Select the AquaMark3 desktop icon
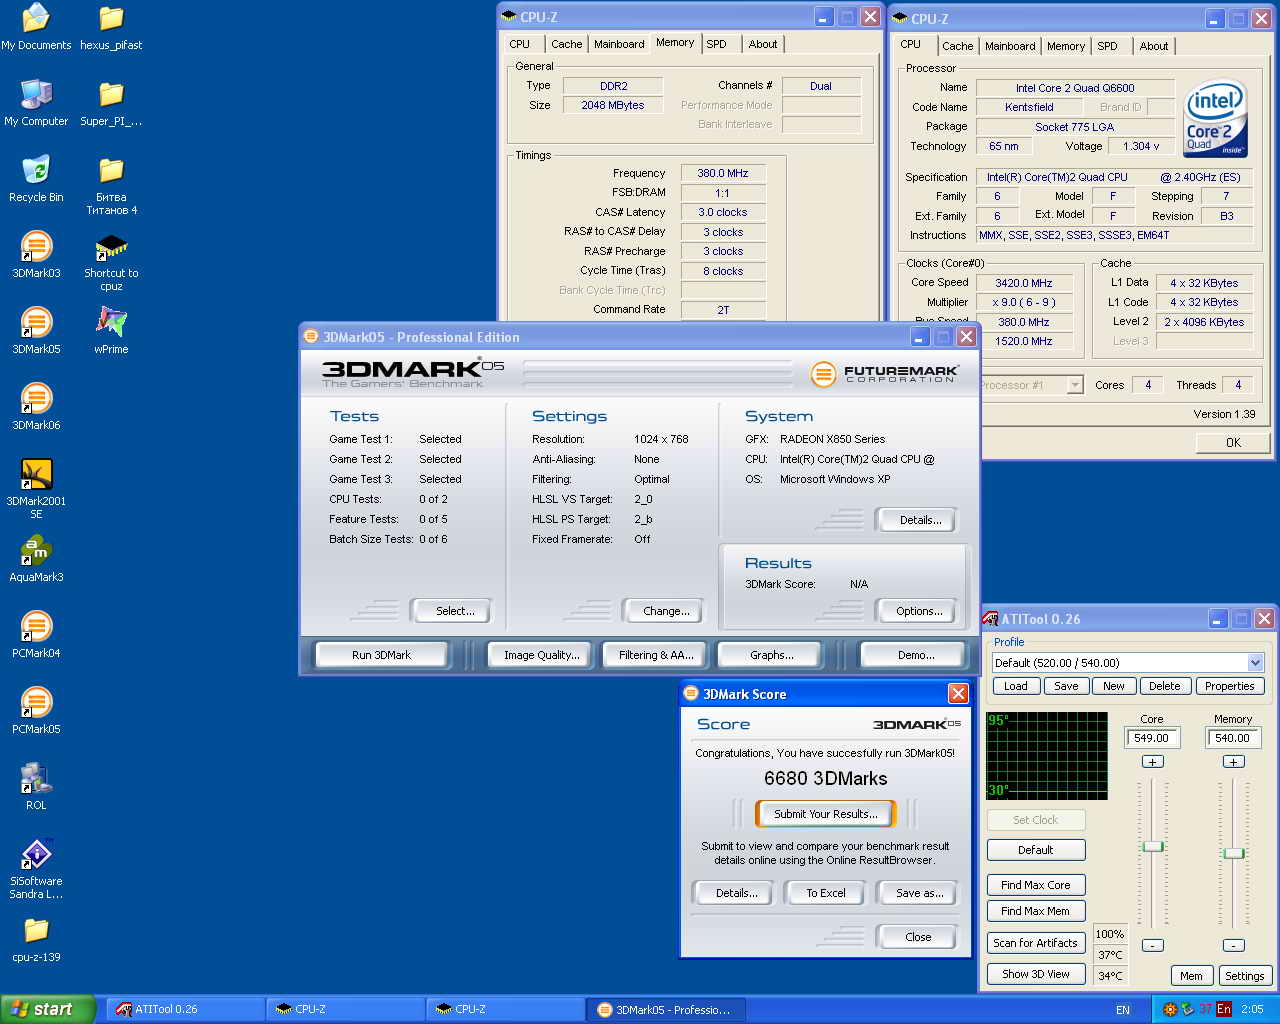Image resolution: width=1280 pixels, height=1024 pixels. 36,559
